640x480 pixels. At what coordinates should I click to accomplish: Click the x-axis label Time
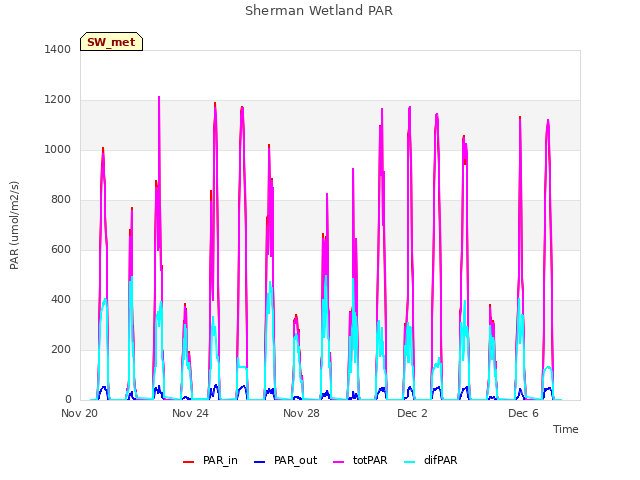coord(566,429)
